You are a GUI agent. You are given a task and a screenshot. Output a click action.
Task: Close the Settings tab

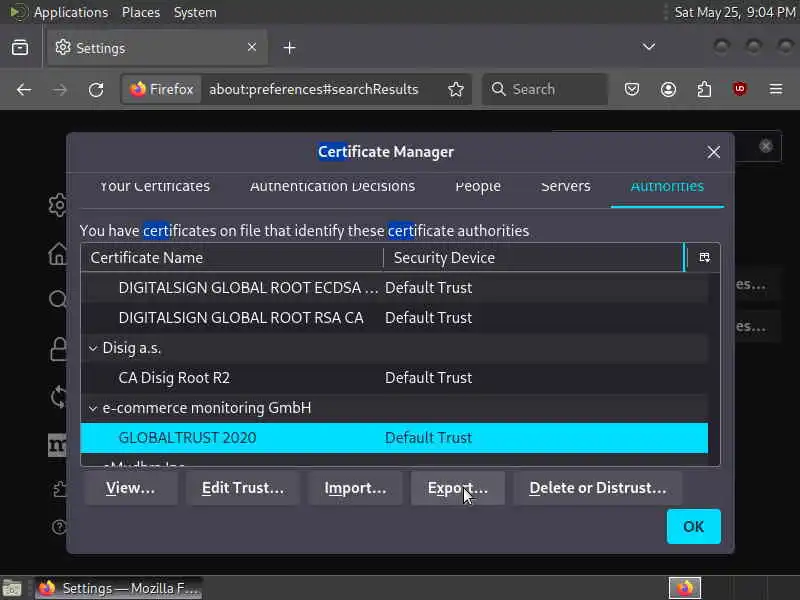click(252, 47)
